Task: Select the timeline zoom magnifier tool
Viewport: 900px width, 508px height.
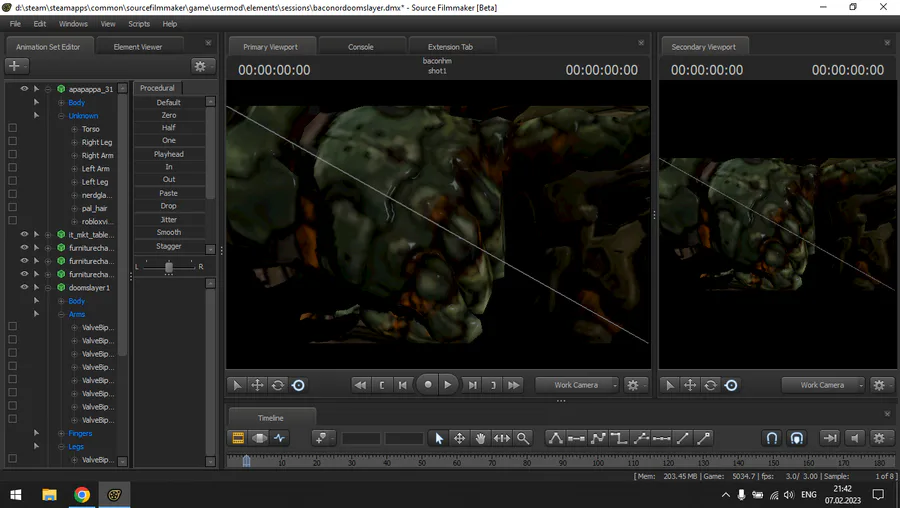Action: [523, 438]
